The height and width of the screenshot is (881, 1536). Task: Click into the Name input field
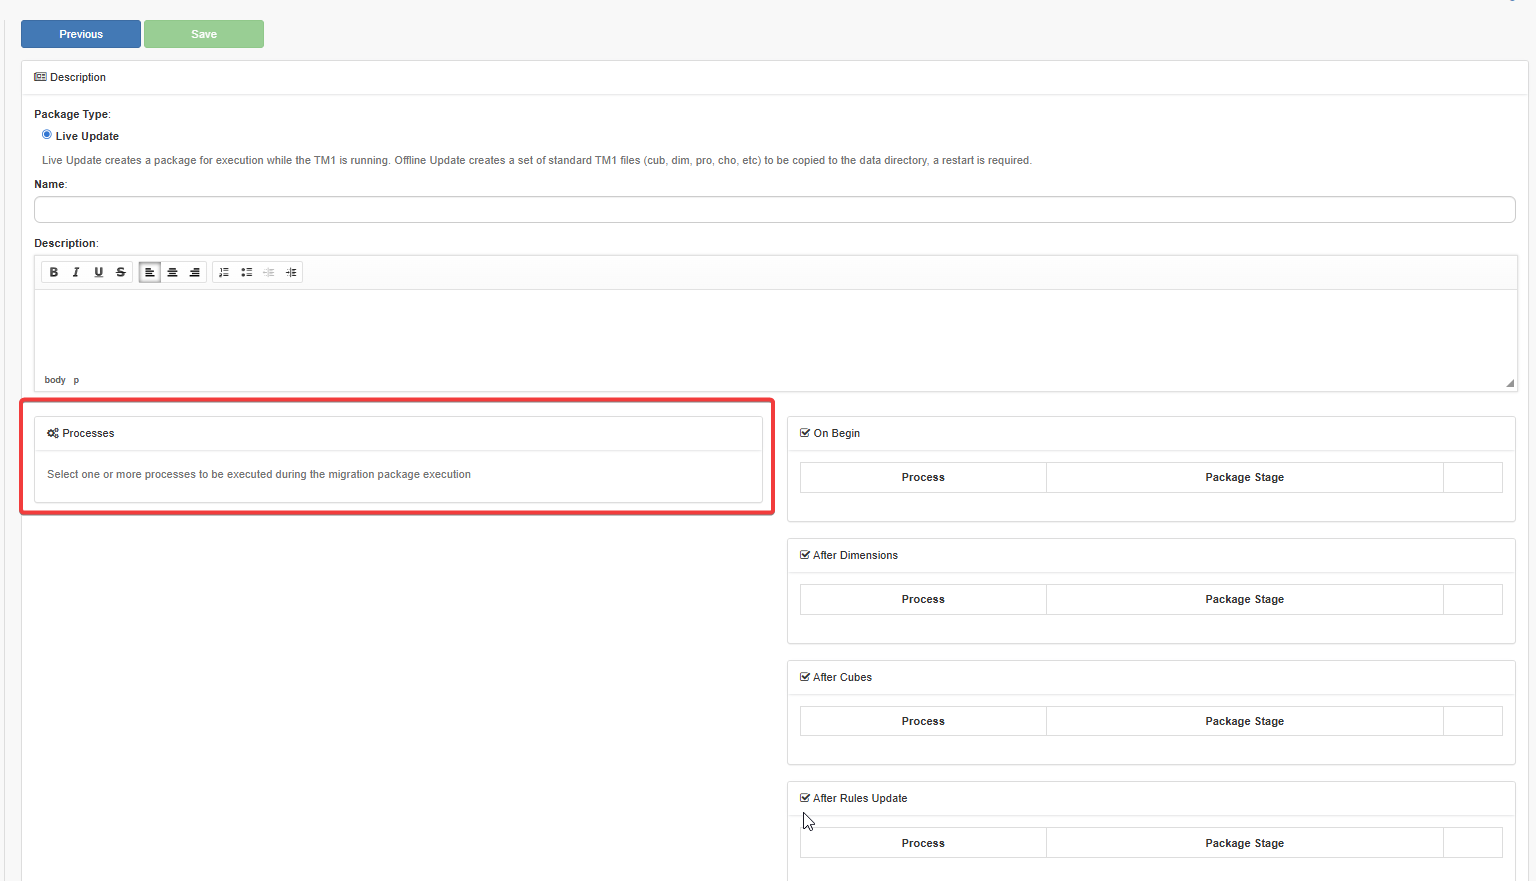[774, 210]
